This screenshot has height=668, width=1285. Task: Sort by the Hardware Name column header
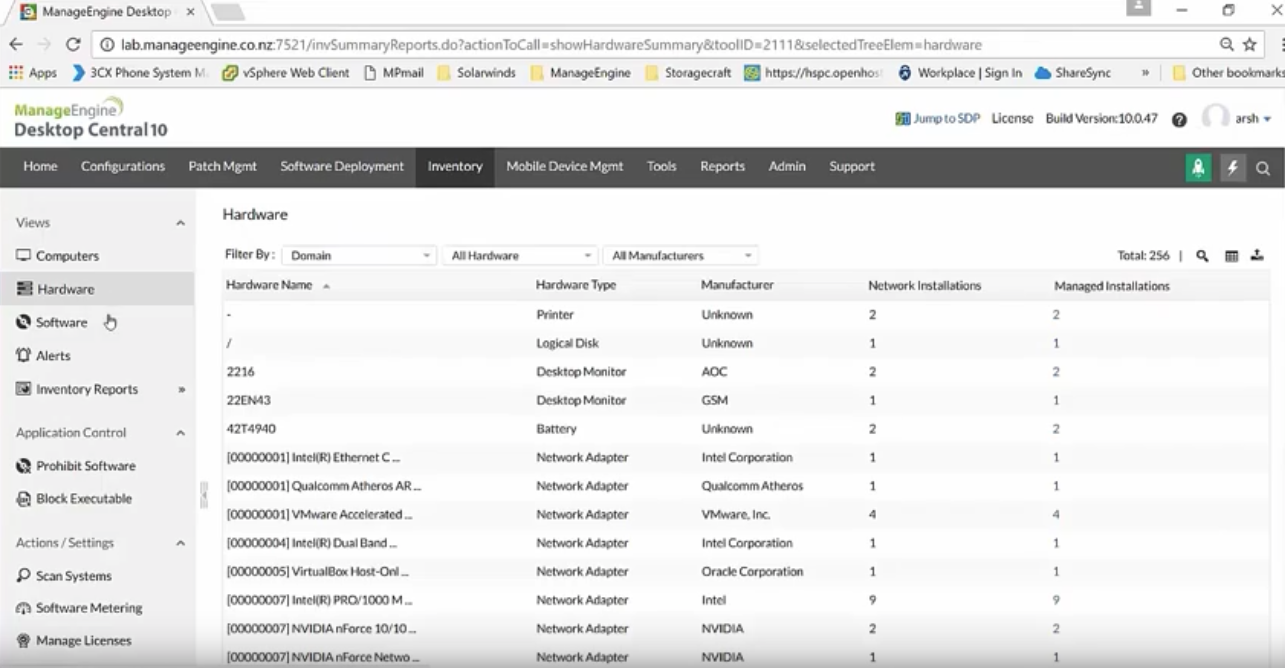270,285
